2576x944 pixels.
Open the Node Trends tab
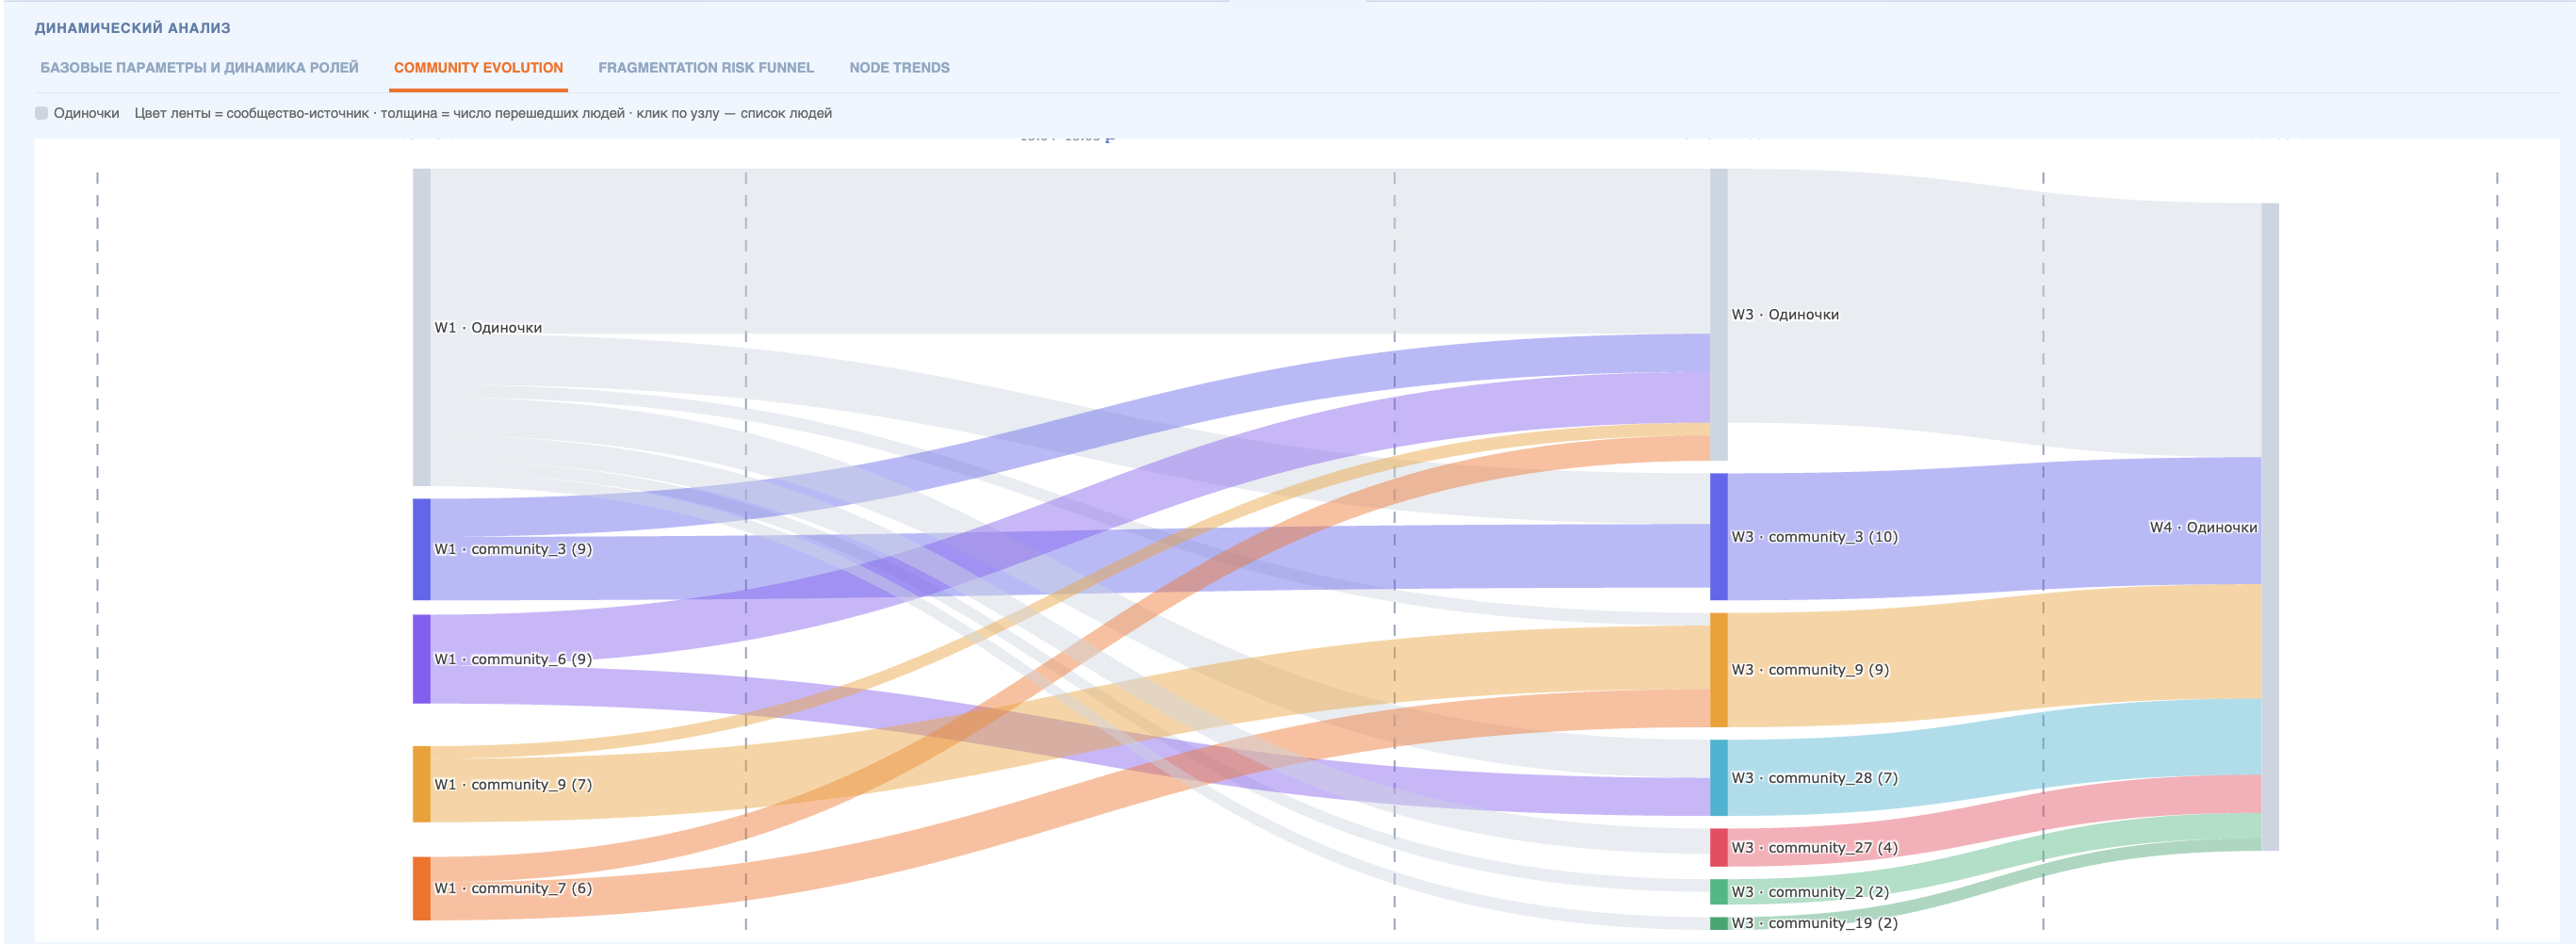coord(899,68)
